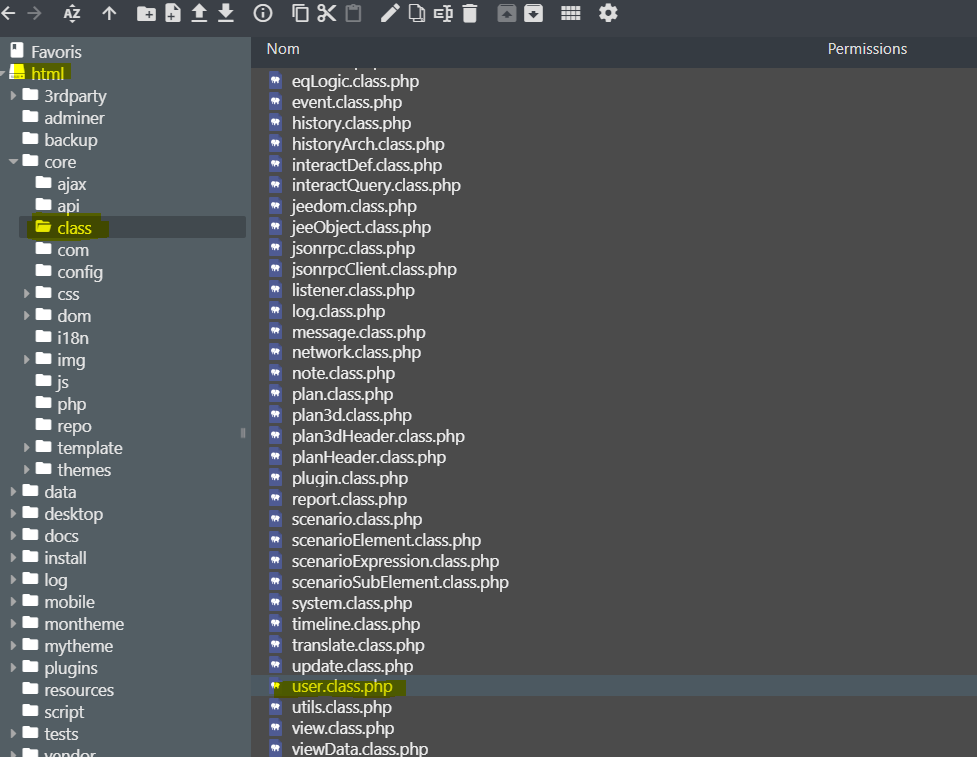
Task: Select the file eqLogic.class.php
Action: click(355, 81)
